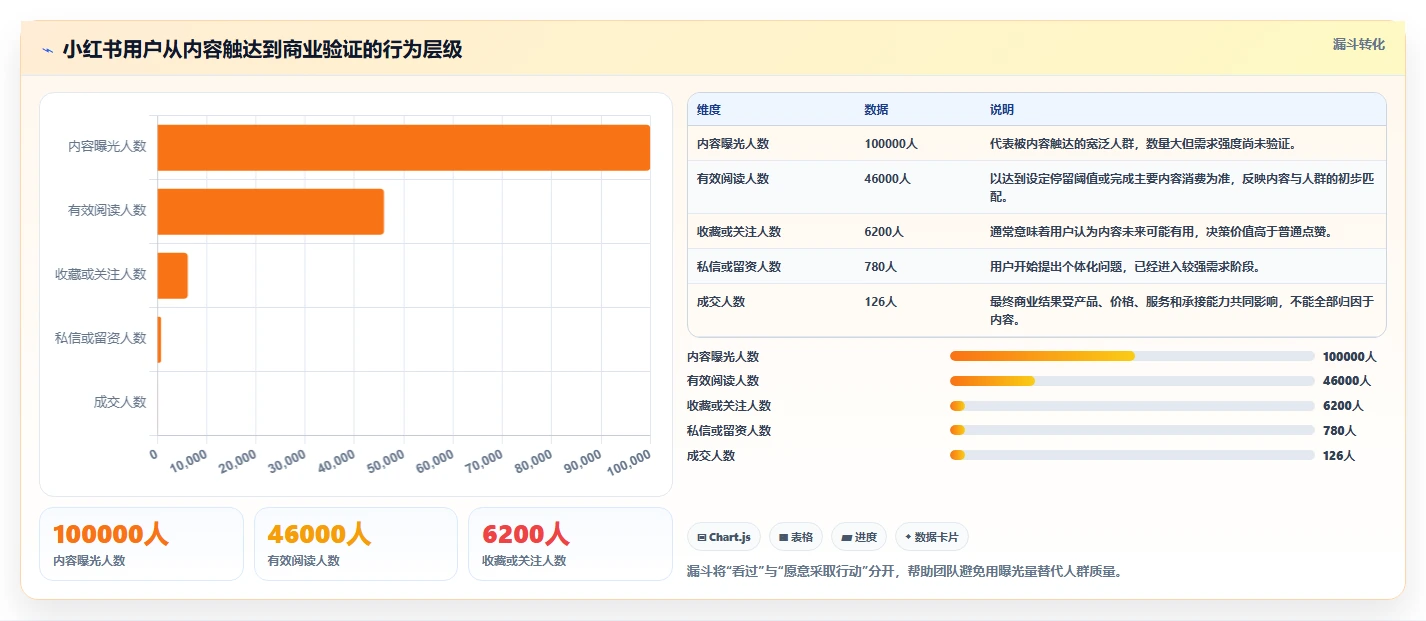Click the 46000人 data card

coord(356,544)
